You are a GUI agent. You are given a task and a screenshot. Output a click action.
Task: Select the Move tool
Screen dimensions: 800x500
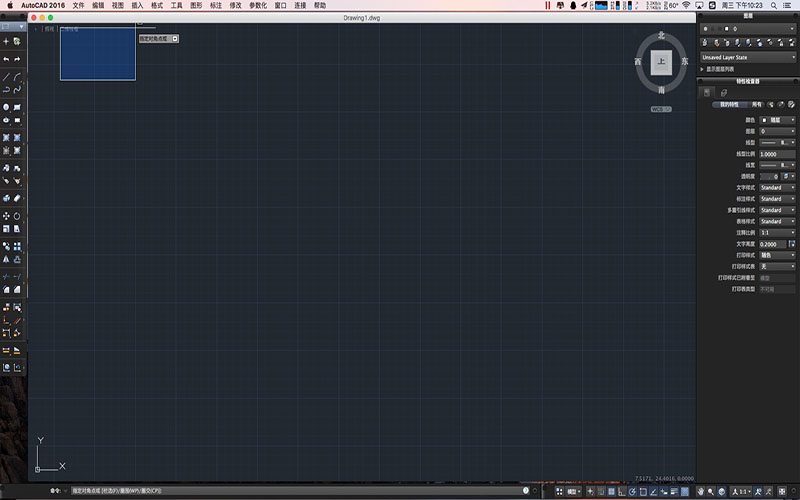(x=6, y=216)
